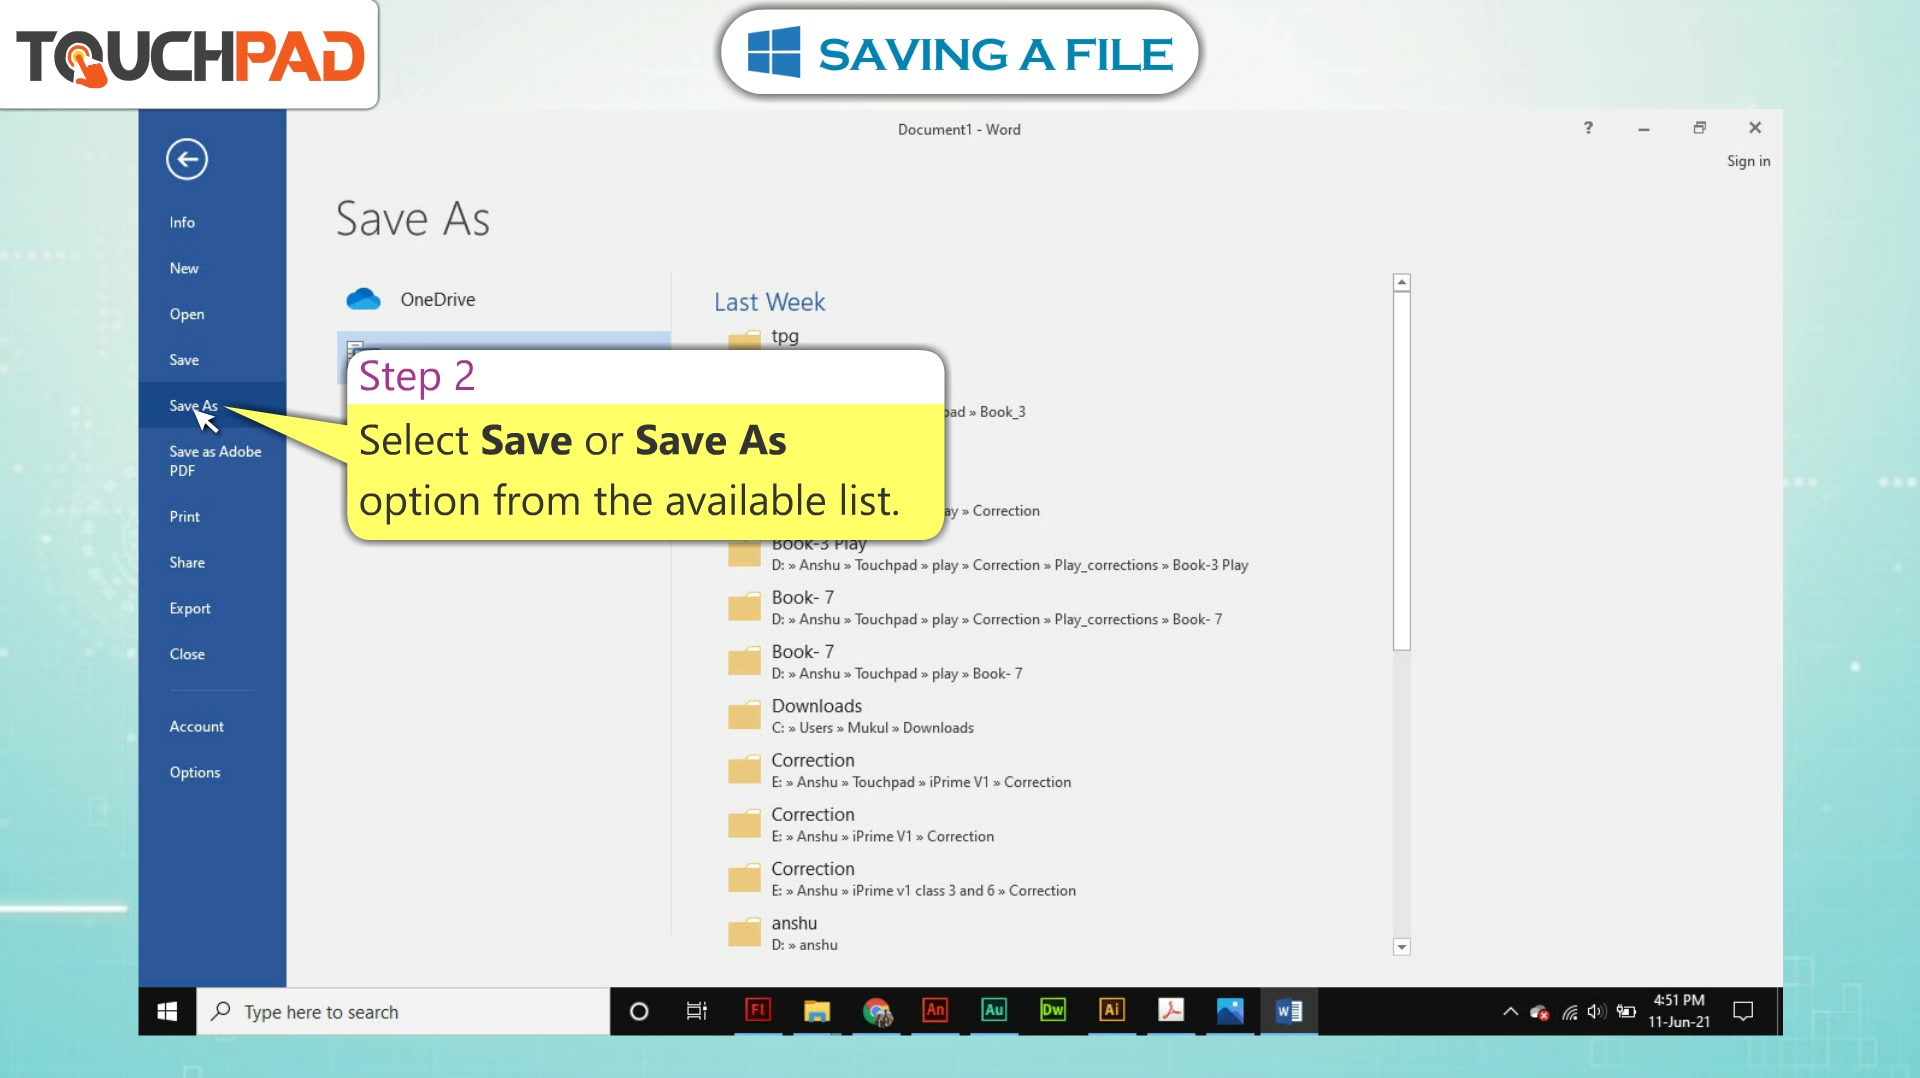The image size is (1920, 1078).
Task: Click the scroll up arrow in folder list
Action: click(1402, 283)
